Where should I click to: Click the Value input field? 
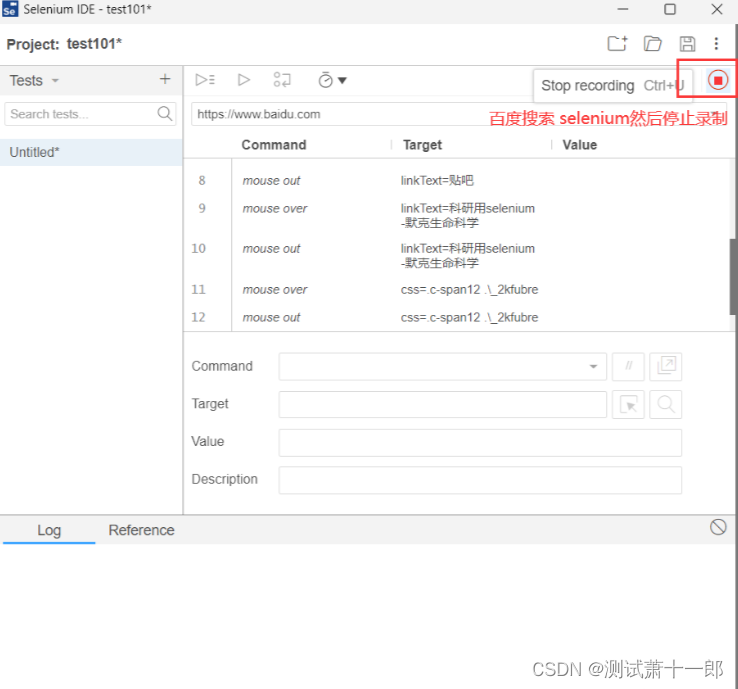click(480, 442)
